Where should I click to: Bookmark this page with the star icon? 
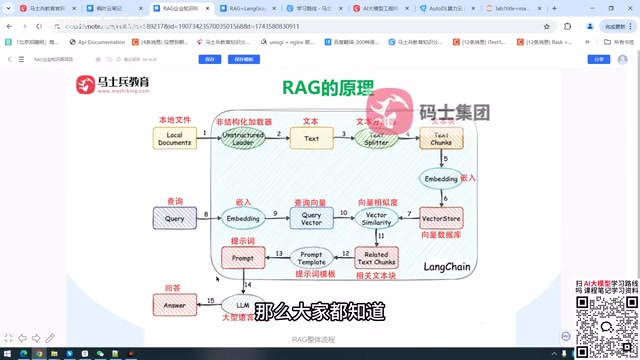point(547,27)
